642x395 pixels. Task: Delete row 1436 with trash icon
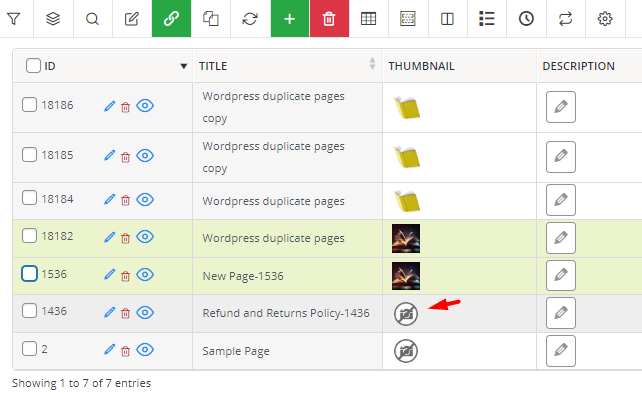pos(125,313)
